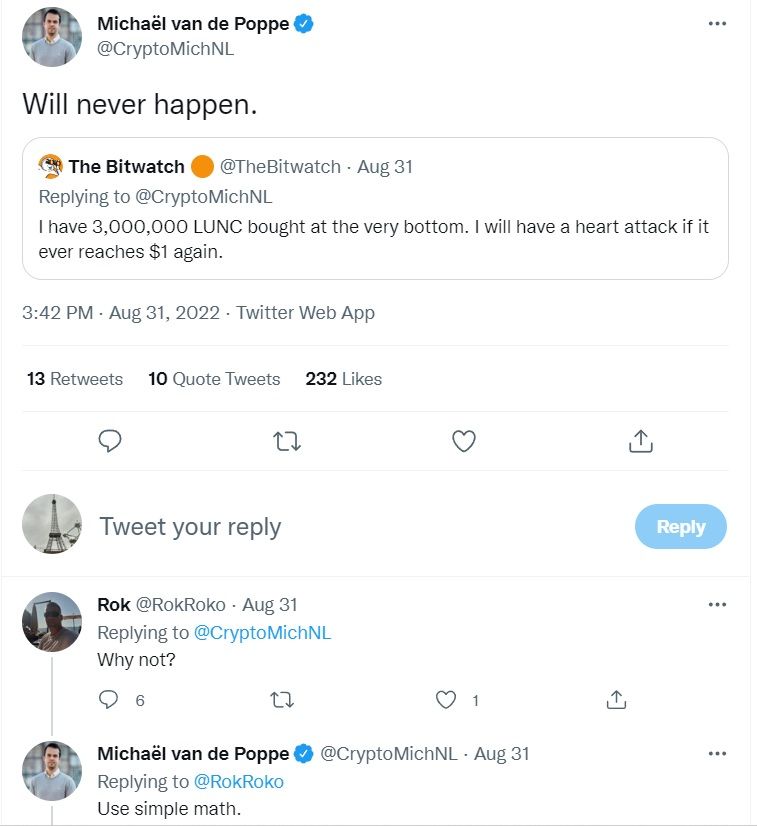757x826 pixels.
Task: Click the reply icon under main tweet
Action: [111, 441]
